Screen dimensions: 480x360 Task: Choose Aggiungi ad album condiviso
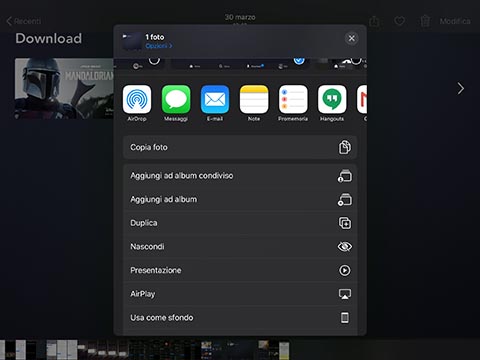point(240,176)
